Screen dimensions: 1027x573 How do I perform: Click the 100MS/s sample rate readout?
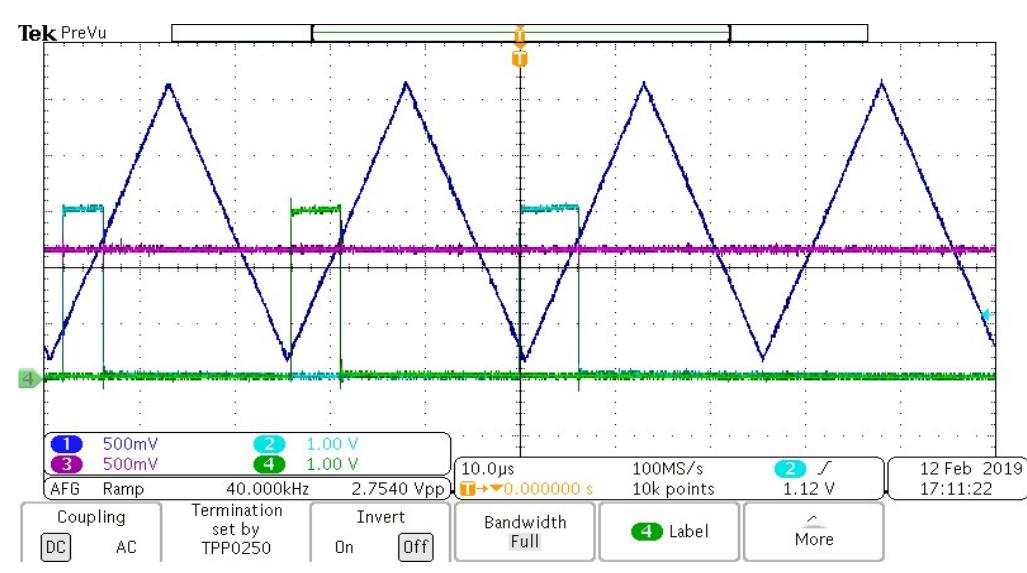(668, 469)
